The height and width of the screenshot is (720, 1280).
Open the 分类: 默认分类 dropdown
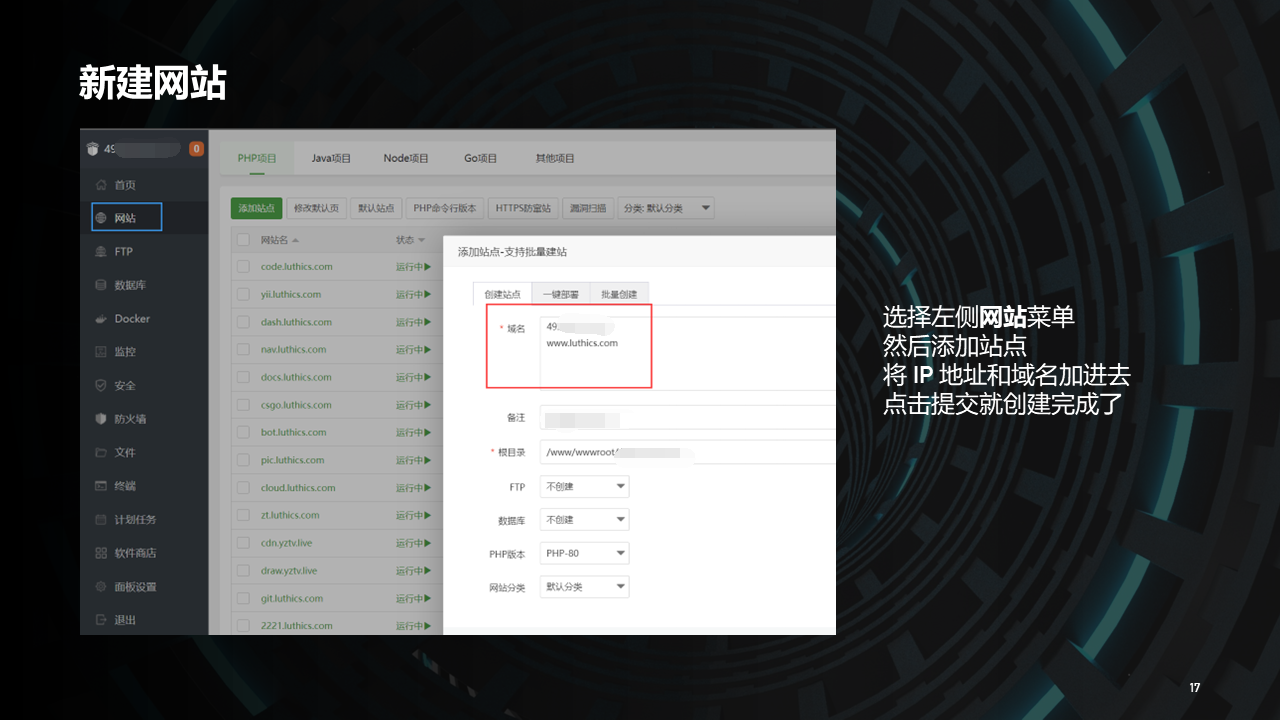coord(666,208)
